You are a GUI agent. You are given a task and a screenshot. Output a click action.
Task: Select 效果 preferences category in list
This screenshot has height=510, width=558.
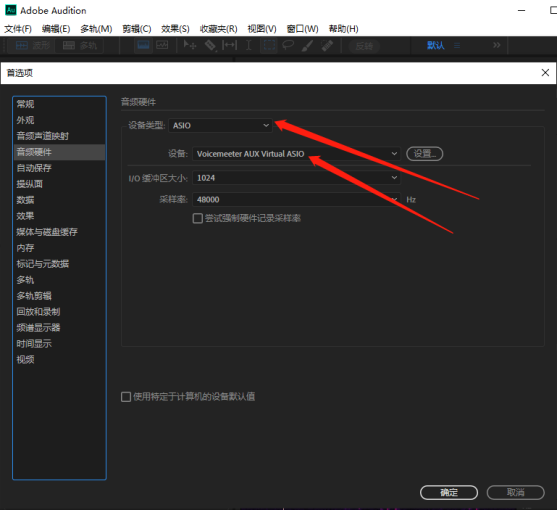point(59,216)
